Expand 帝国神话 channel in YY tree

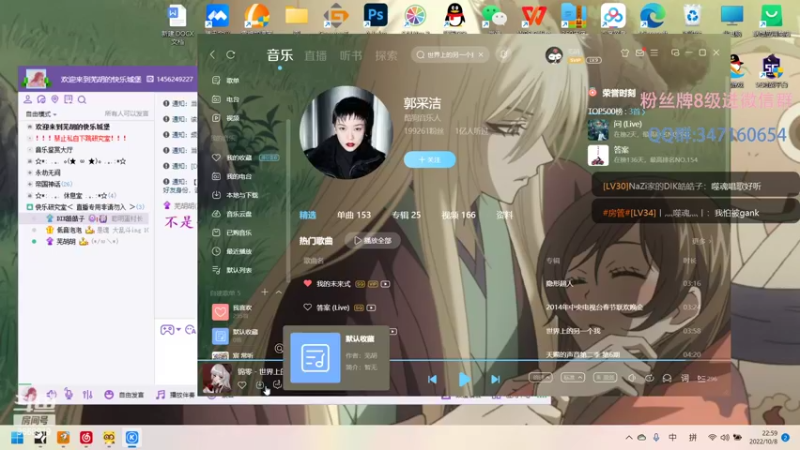click(50, 184)
